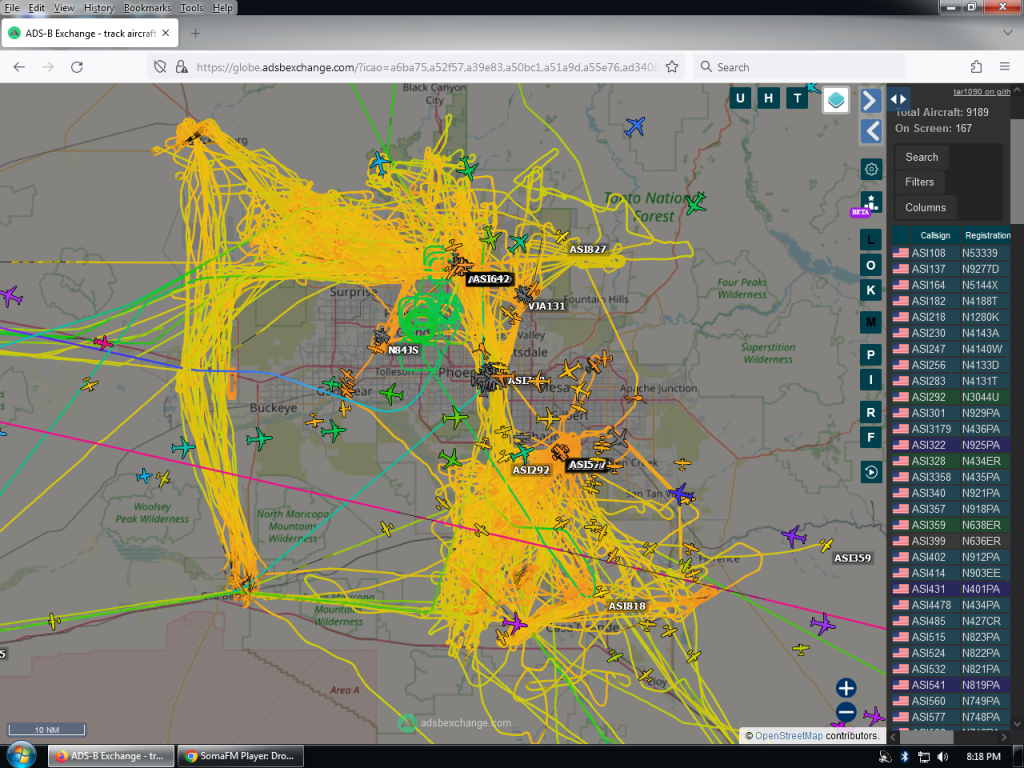Open the Firefox hamburger menu
The height and width of the screenshot is (768, 1024).
pos(1005,67)
